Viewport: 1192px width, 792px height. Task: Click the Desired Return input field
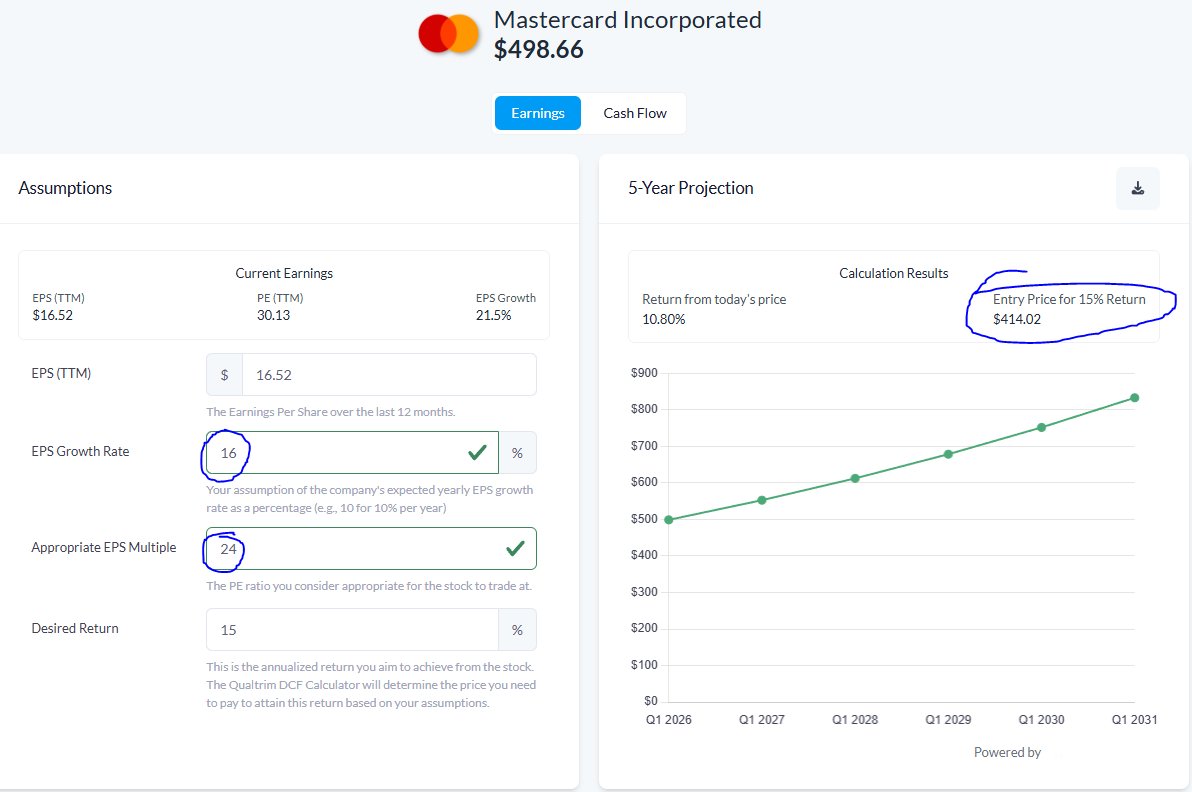point(352,629)
